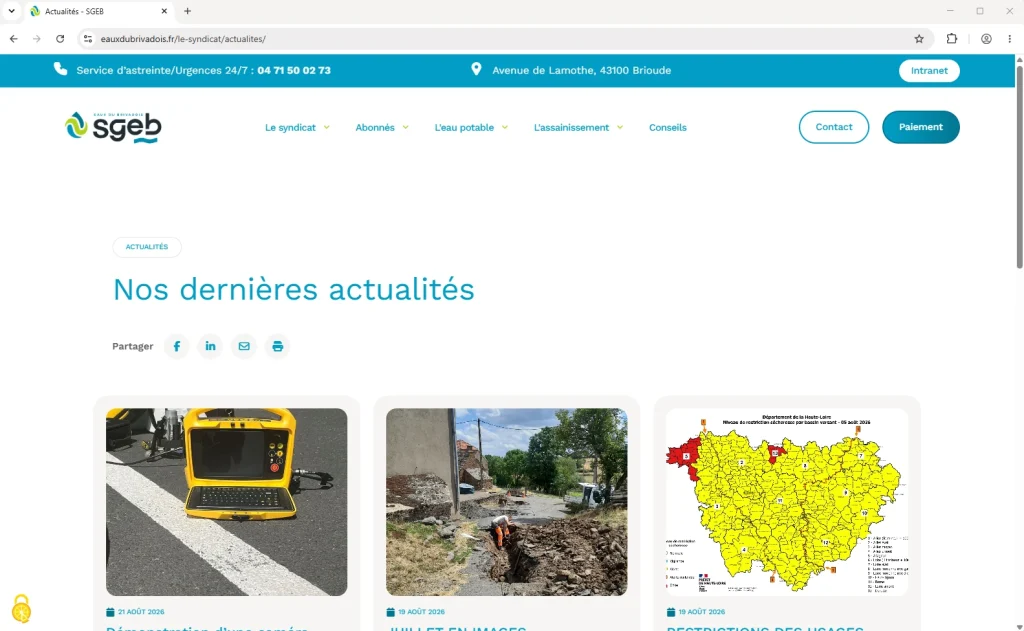Click the print page icon
This screenshot has width=1024, height=631.
coord(278,346)
